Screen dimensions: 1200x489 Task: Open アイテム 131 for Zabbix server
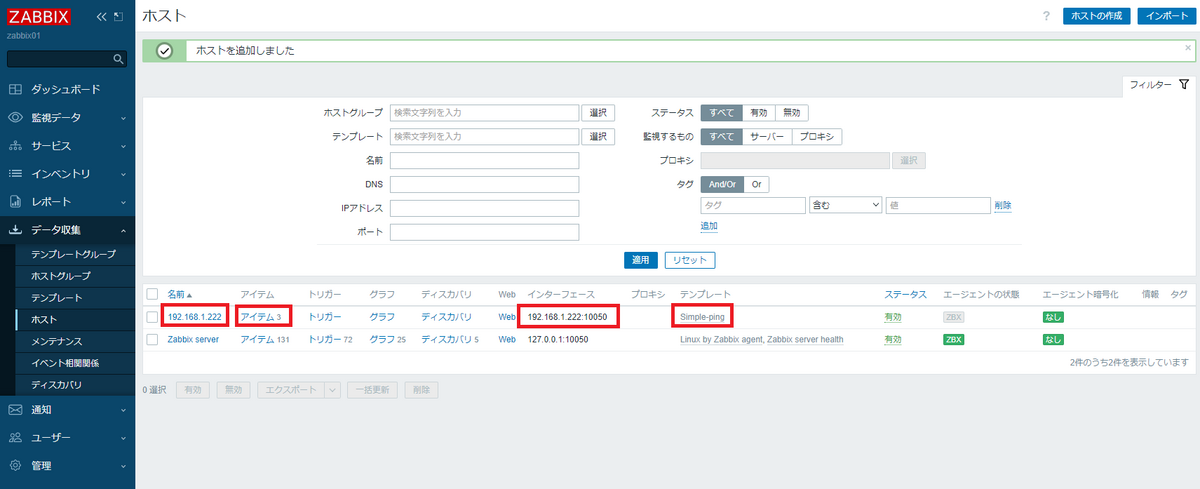[265, 339]
